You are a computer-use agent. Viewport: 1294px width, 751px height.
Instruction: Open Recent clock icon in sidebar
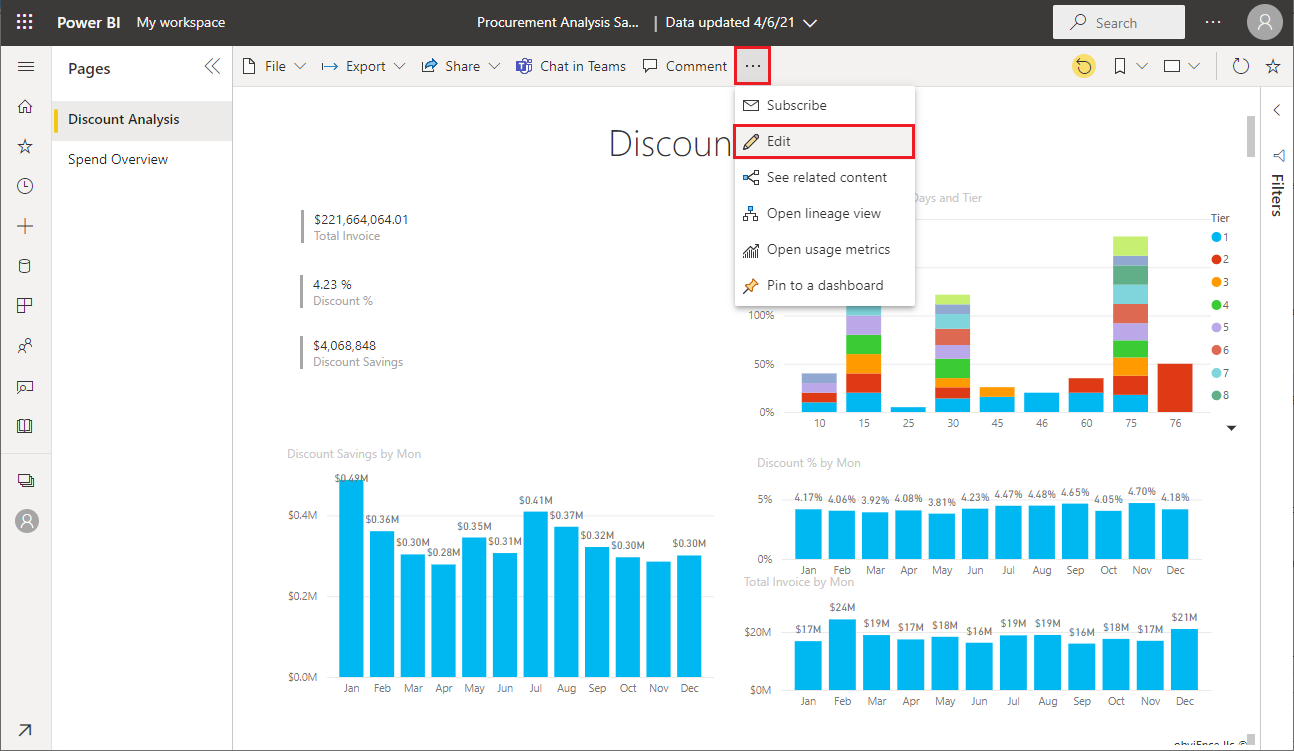click(x=26, y=186)
